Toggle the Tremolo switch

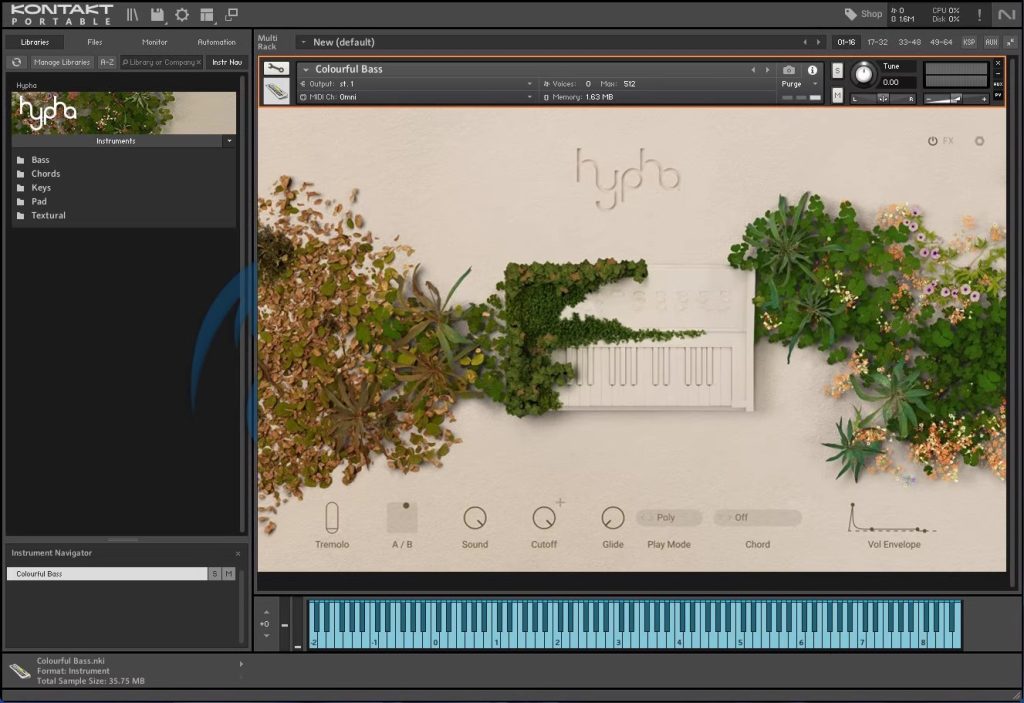332,518
